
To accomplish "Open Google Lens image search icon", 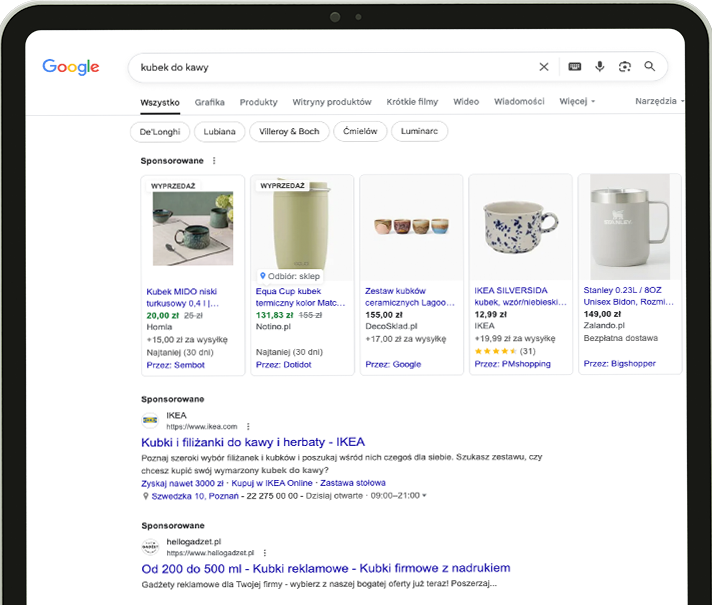I will tap(625, 67).
